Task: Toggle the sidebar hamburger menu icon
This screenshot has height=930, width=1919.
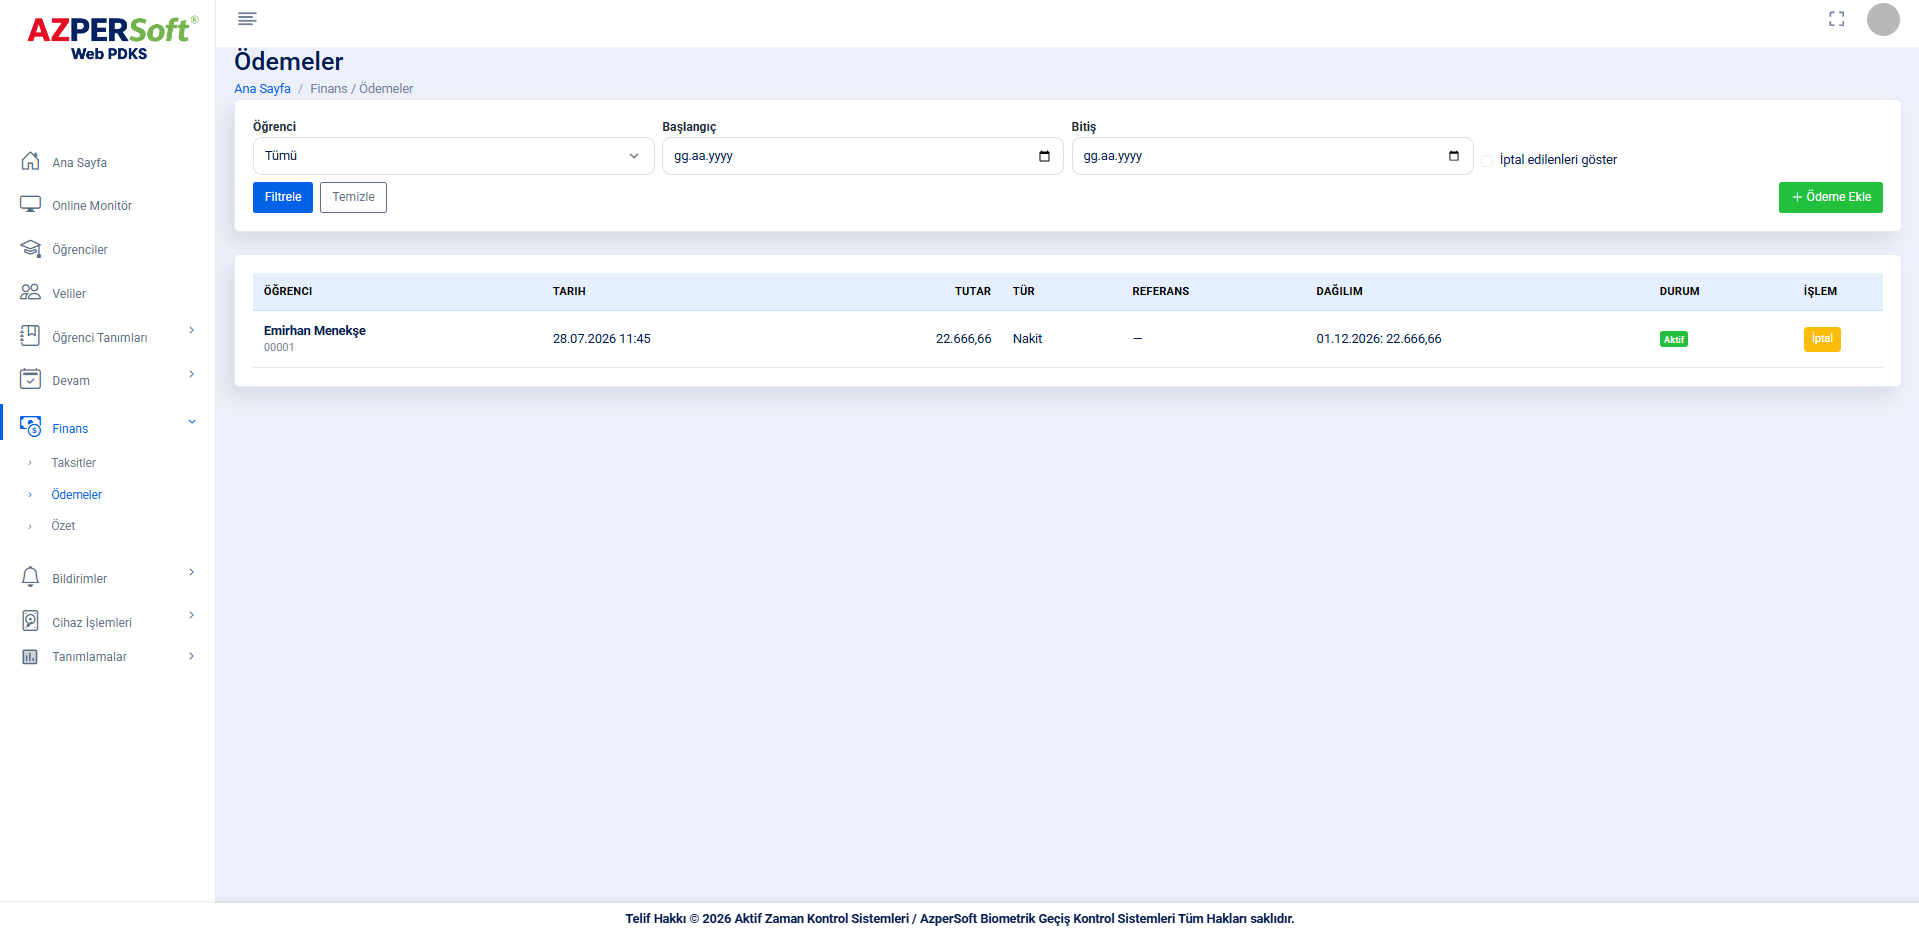Action: pyautogui.click(x=247, y=18)
